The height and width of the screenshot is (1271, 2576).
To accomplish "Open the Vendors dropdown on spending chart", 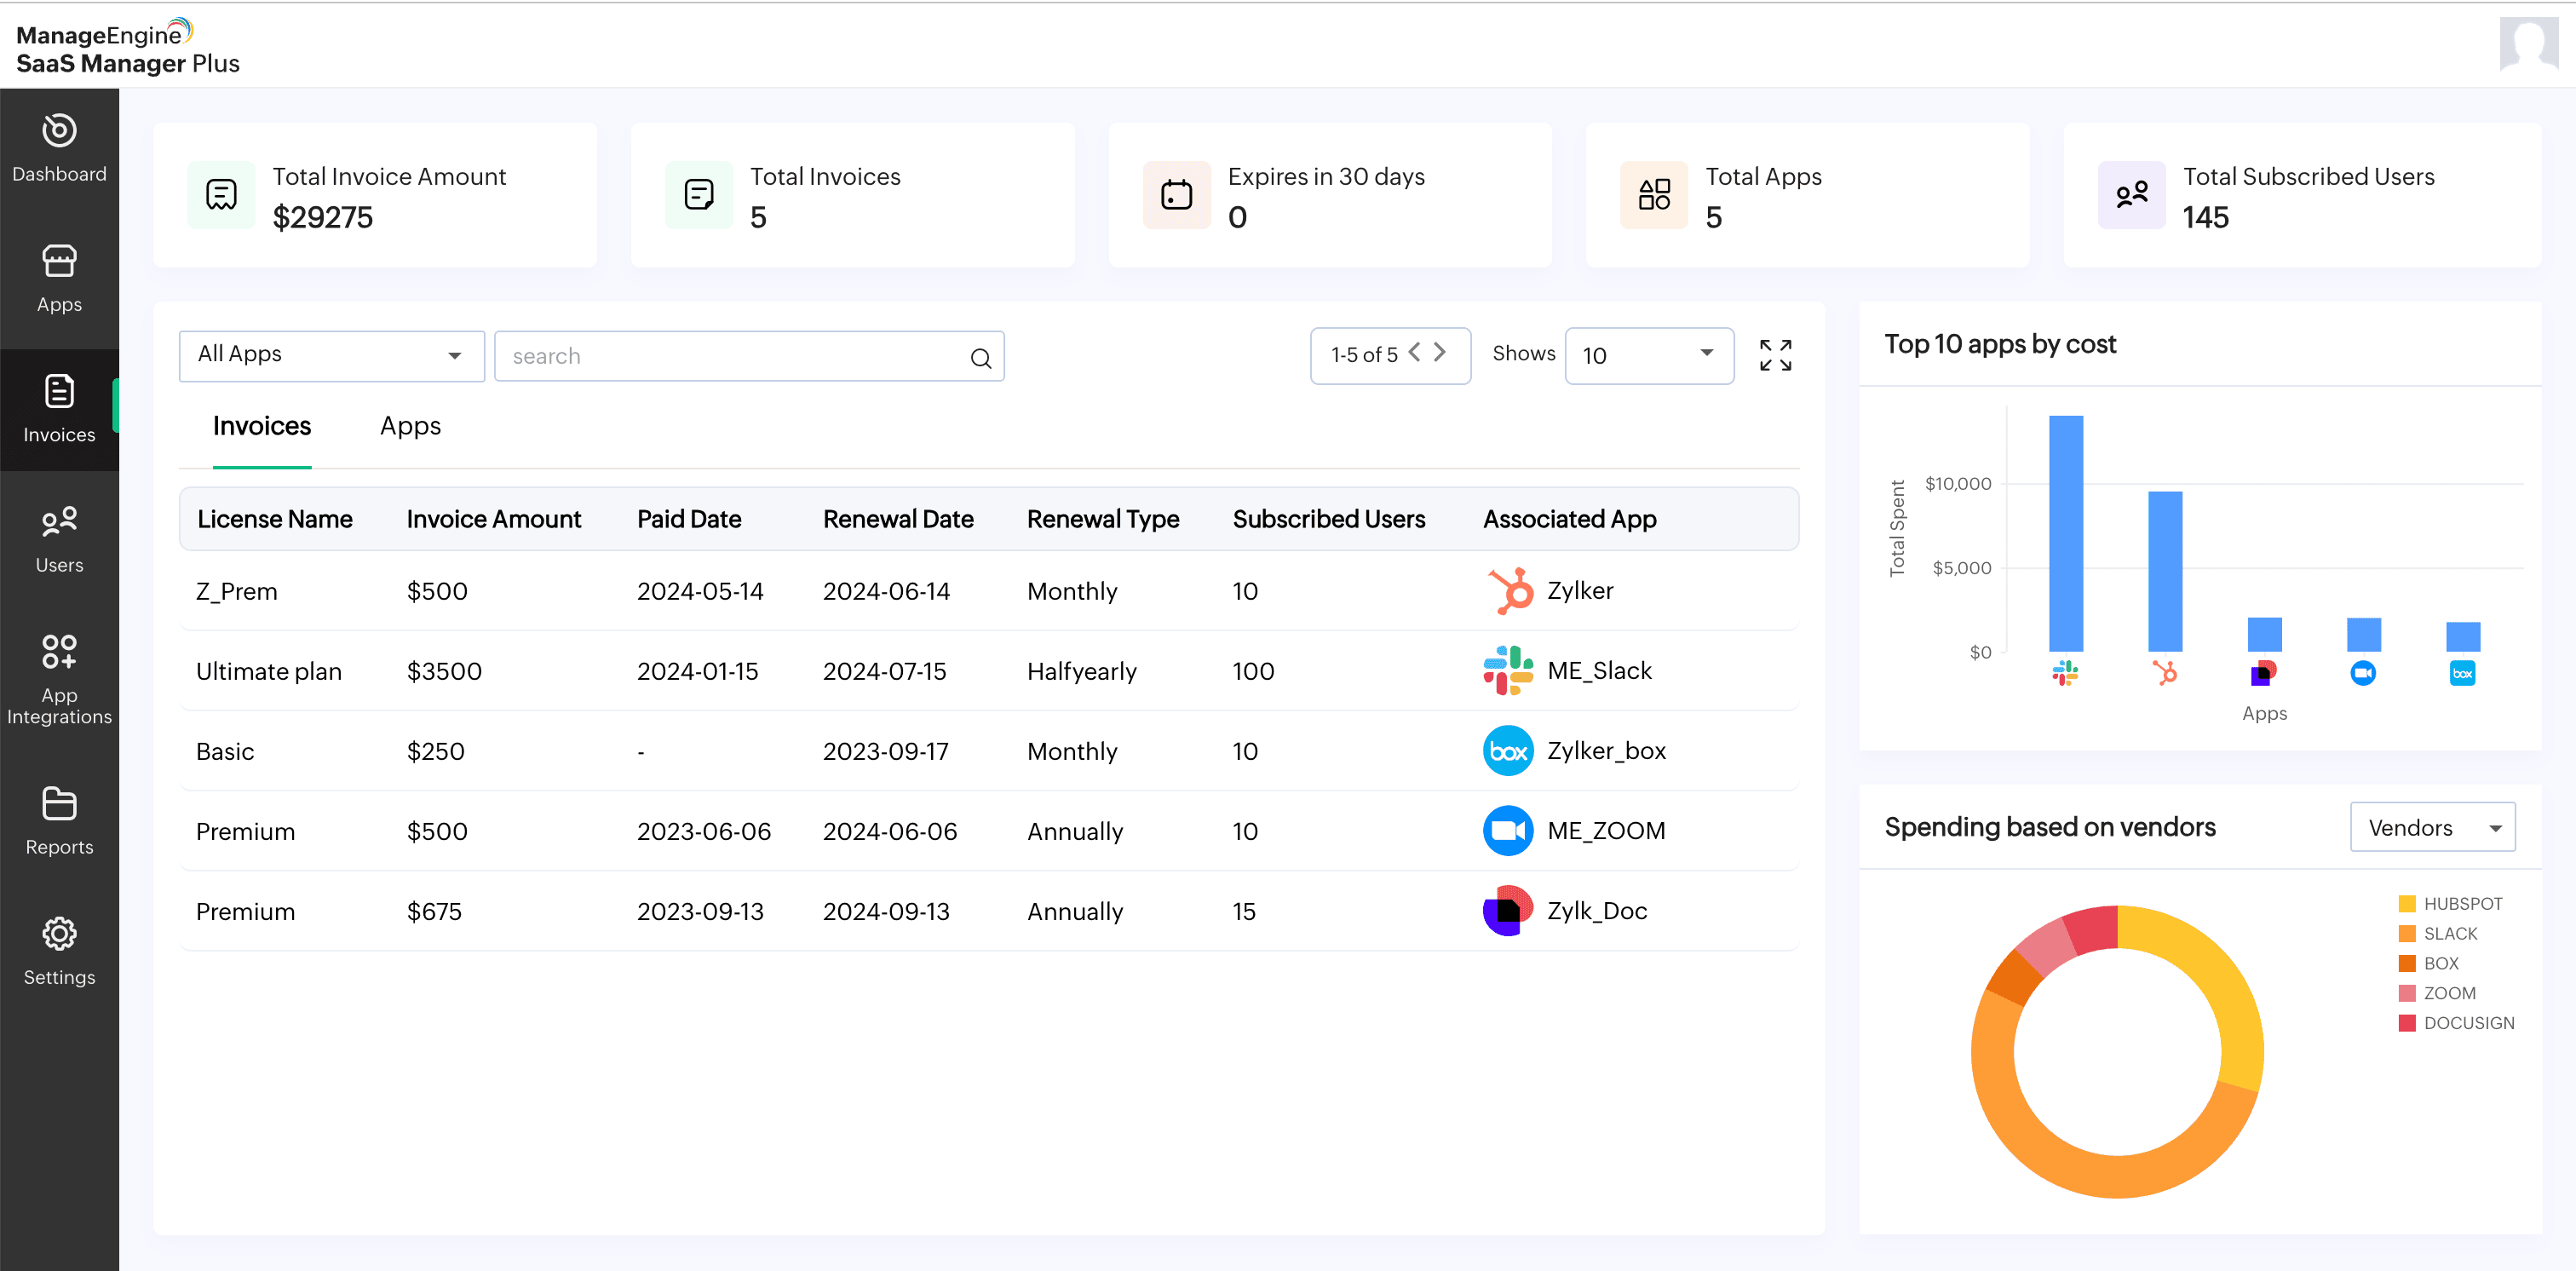I will [x=2432, y=827].
